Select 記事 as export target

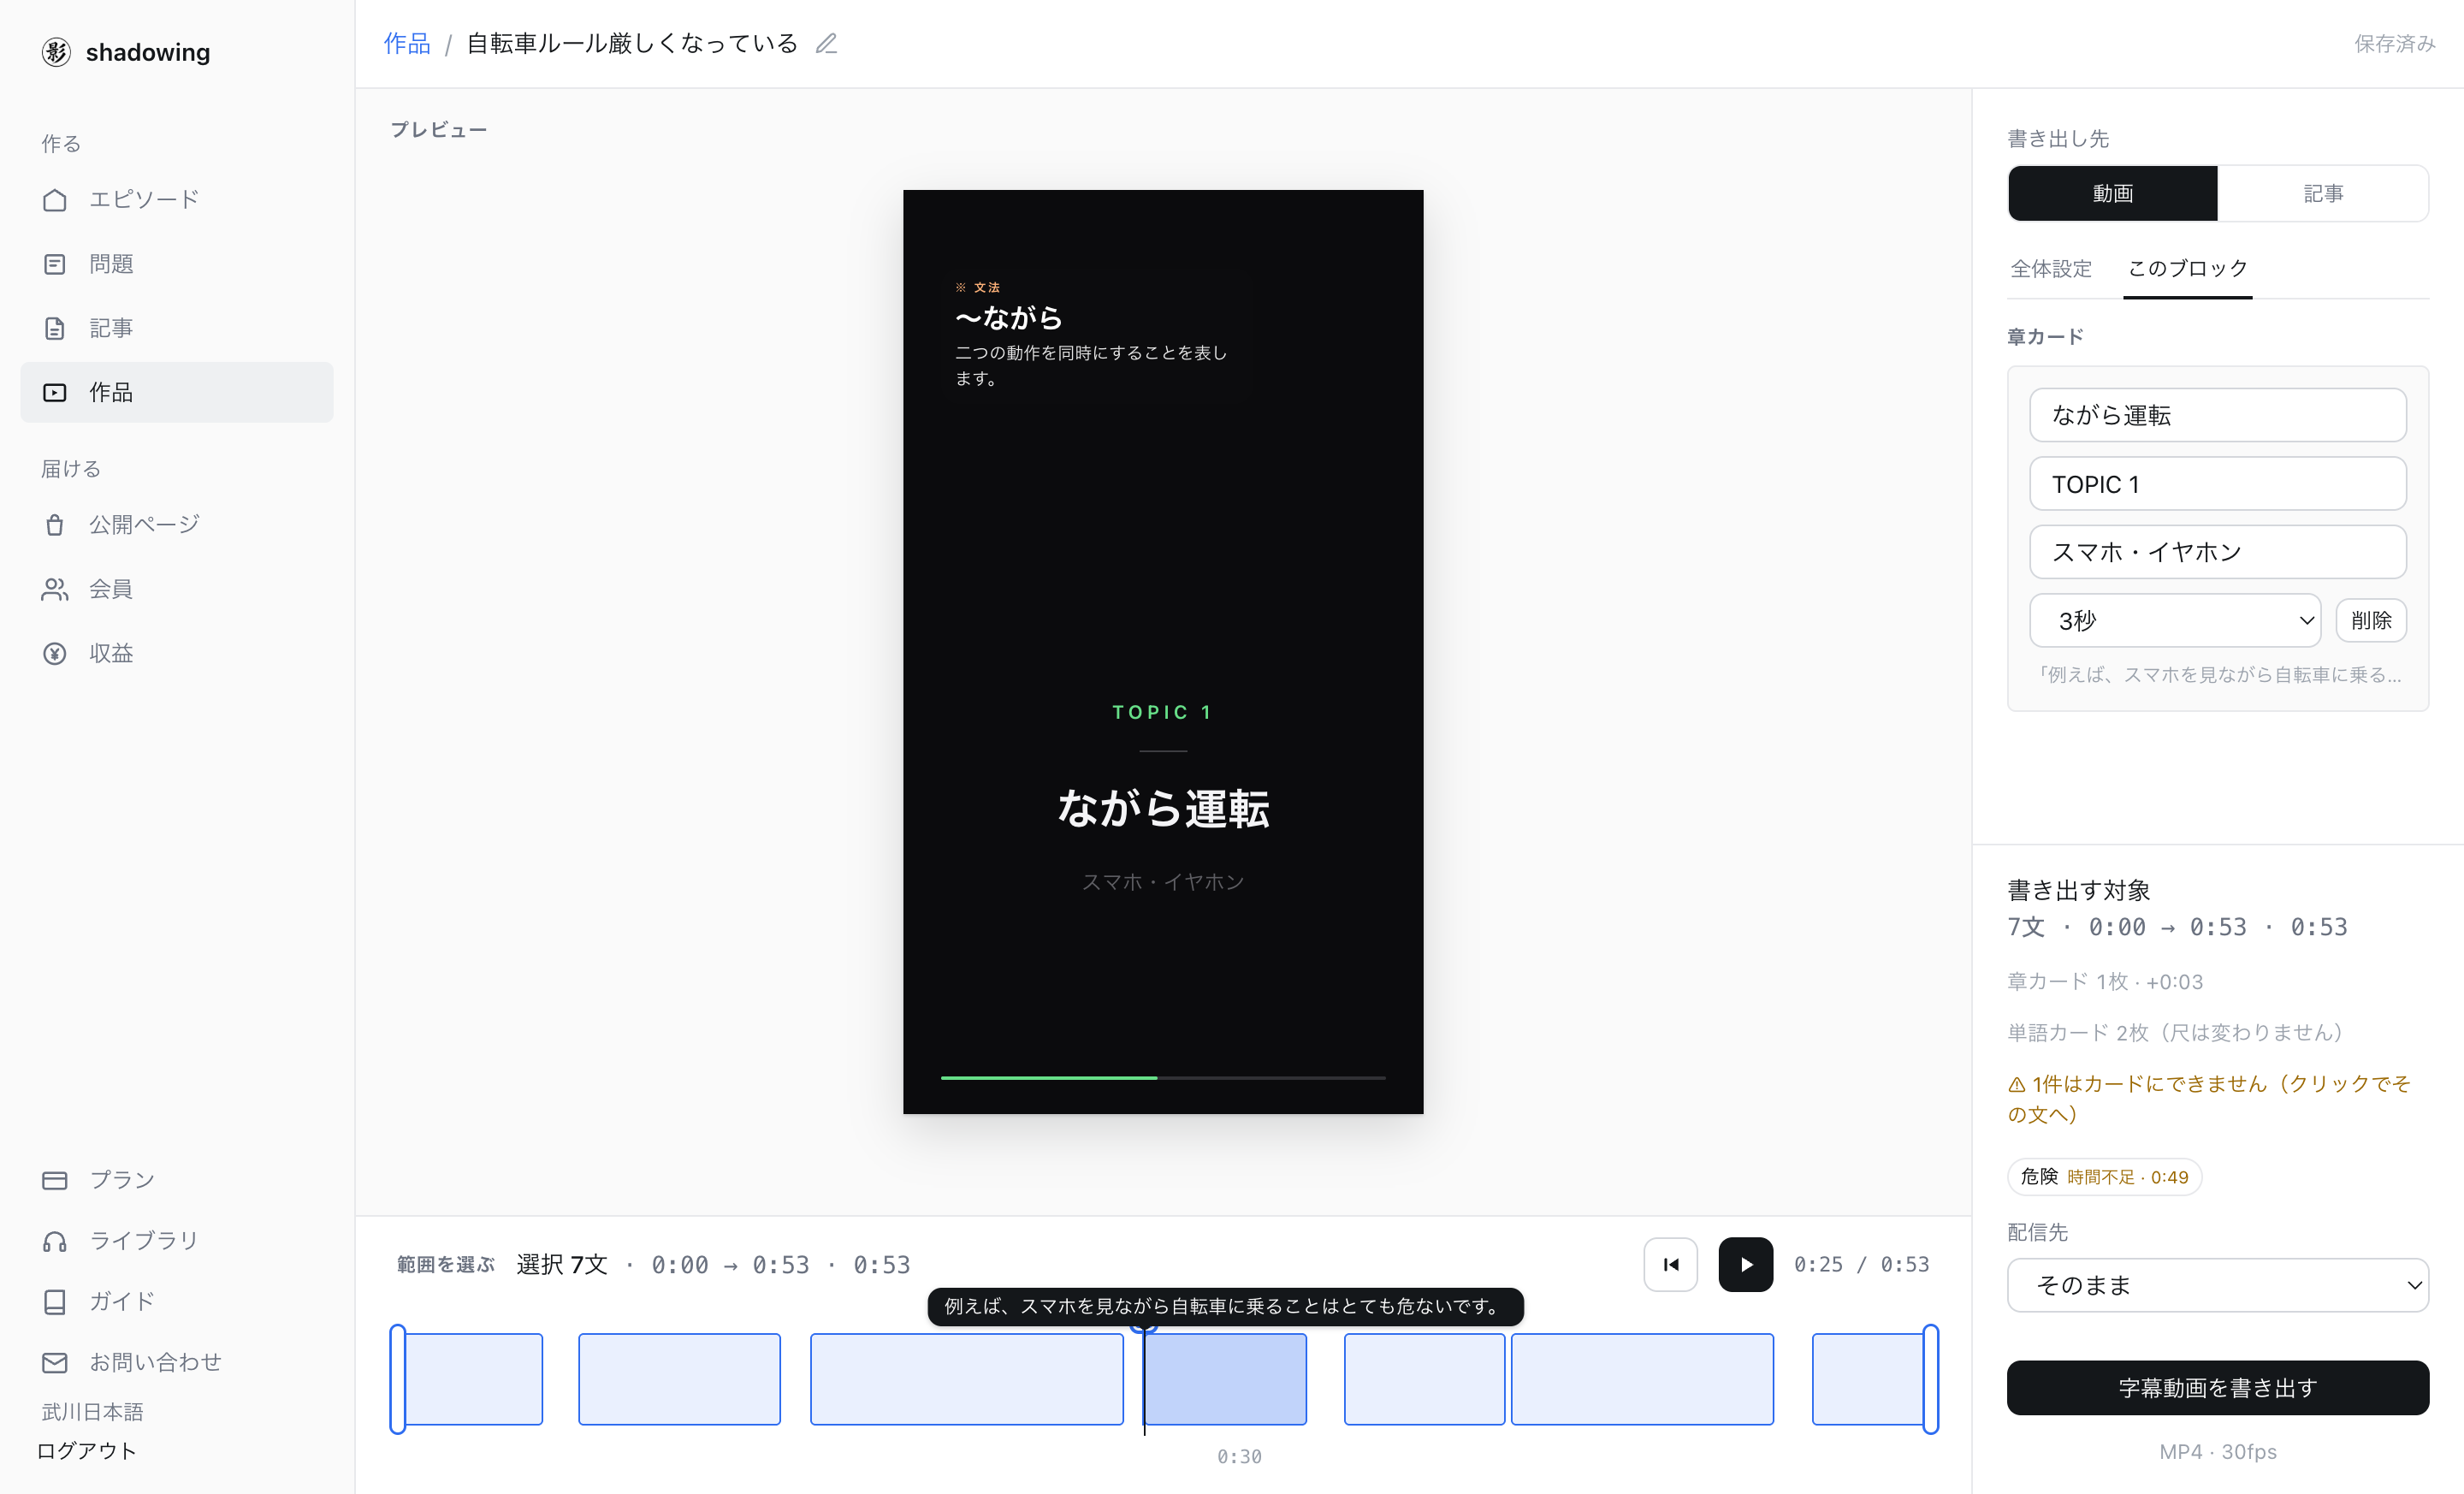point(2323,193)
